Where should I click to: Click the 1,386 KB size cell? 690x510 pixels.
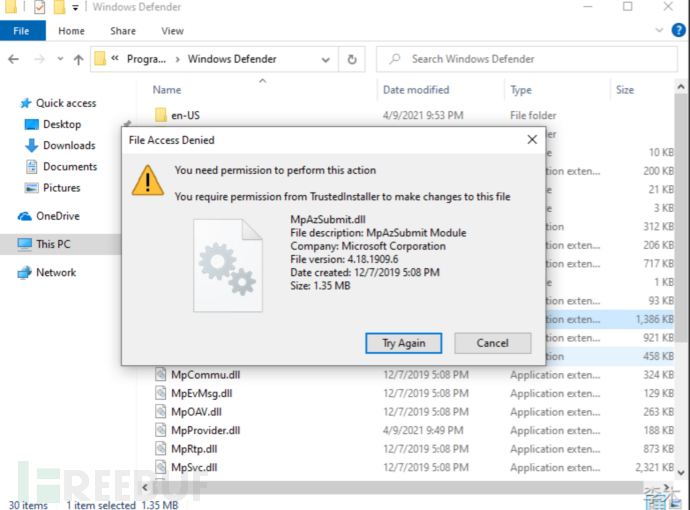(x=654, y=319)
